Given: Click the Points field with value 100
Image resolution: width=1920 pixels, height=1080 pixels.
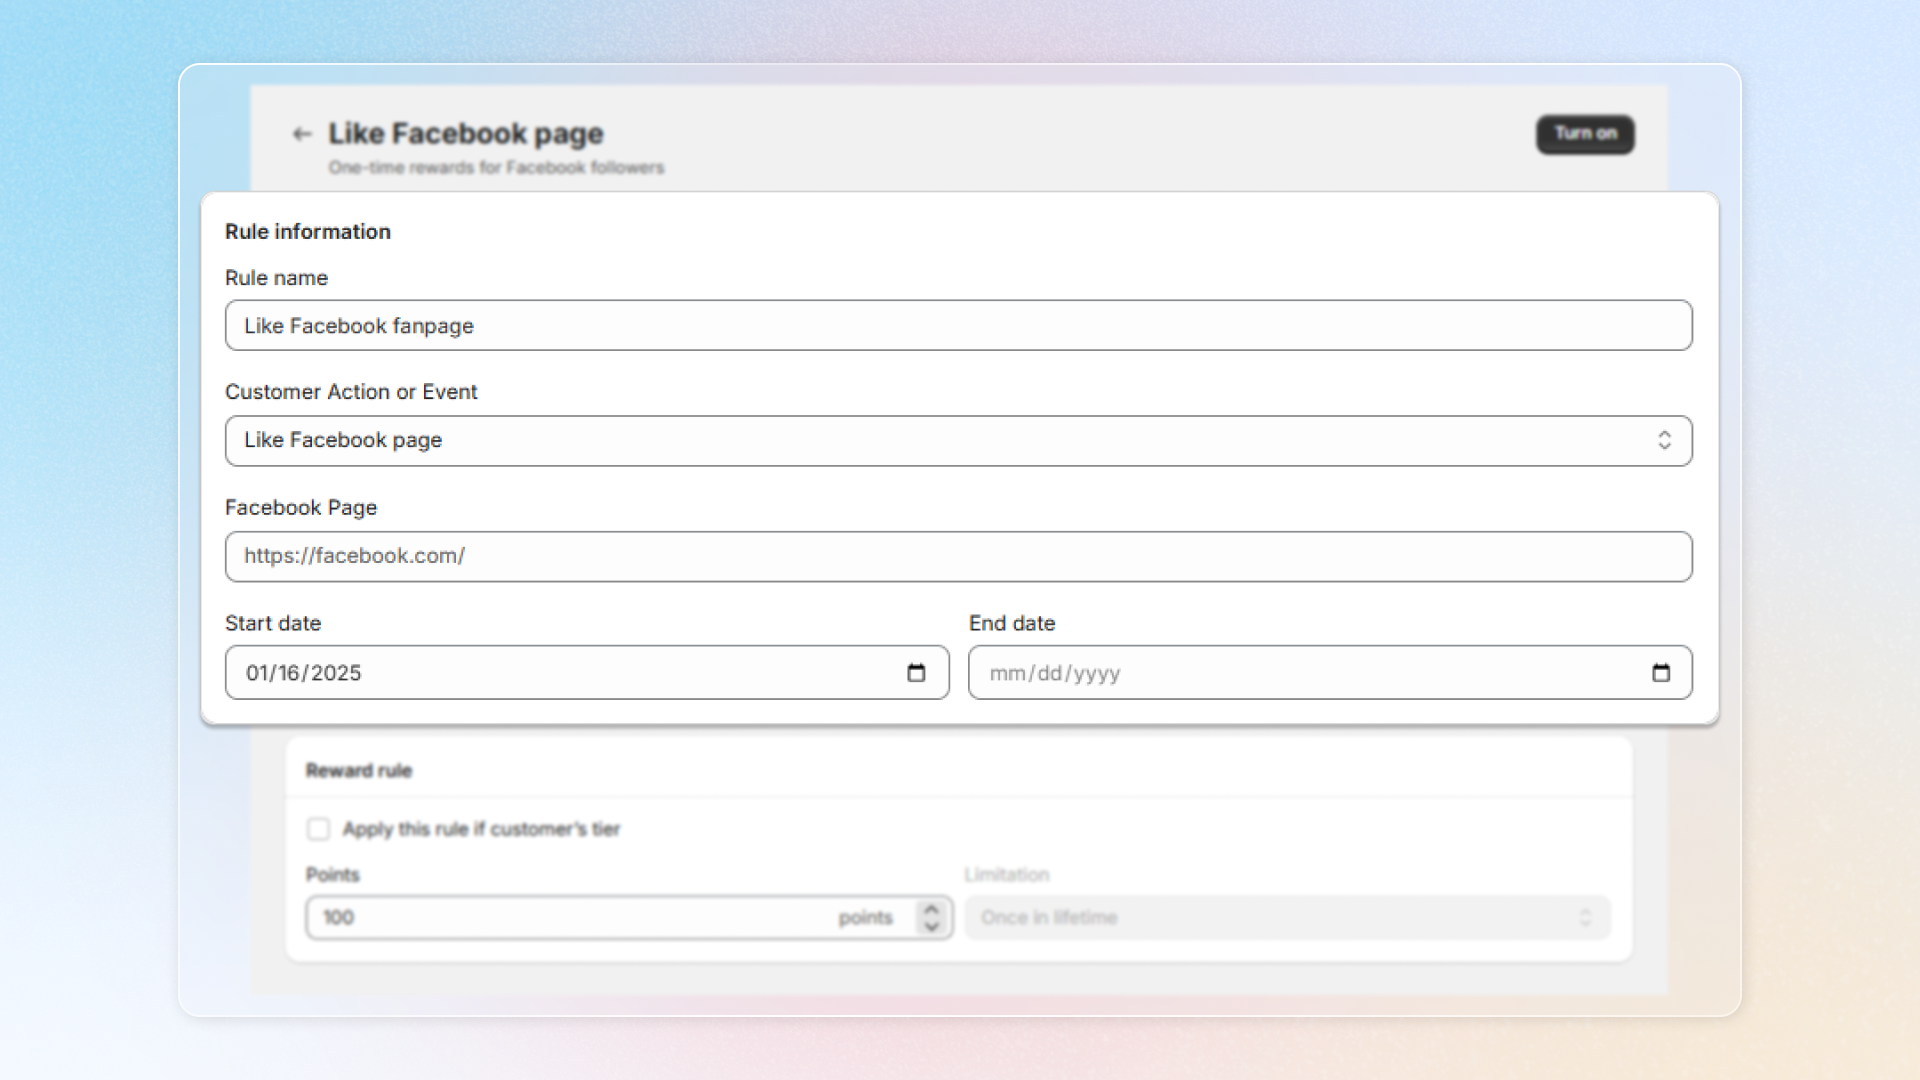Looking at the screenshot, I should (x=570, y=918).
